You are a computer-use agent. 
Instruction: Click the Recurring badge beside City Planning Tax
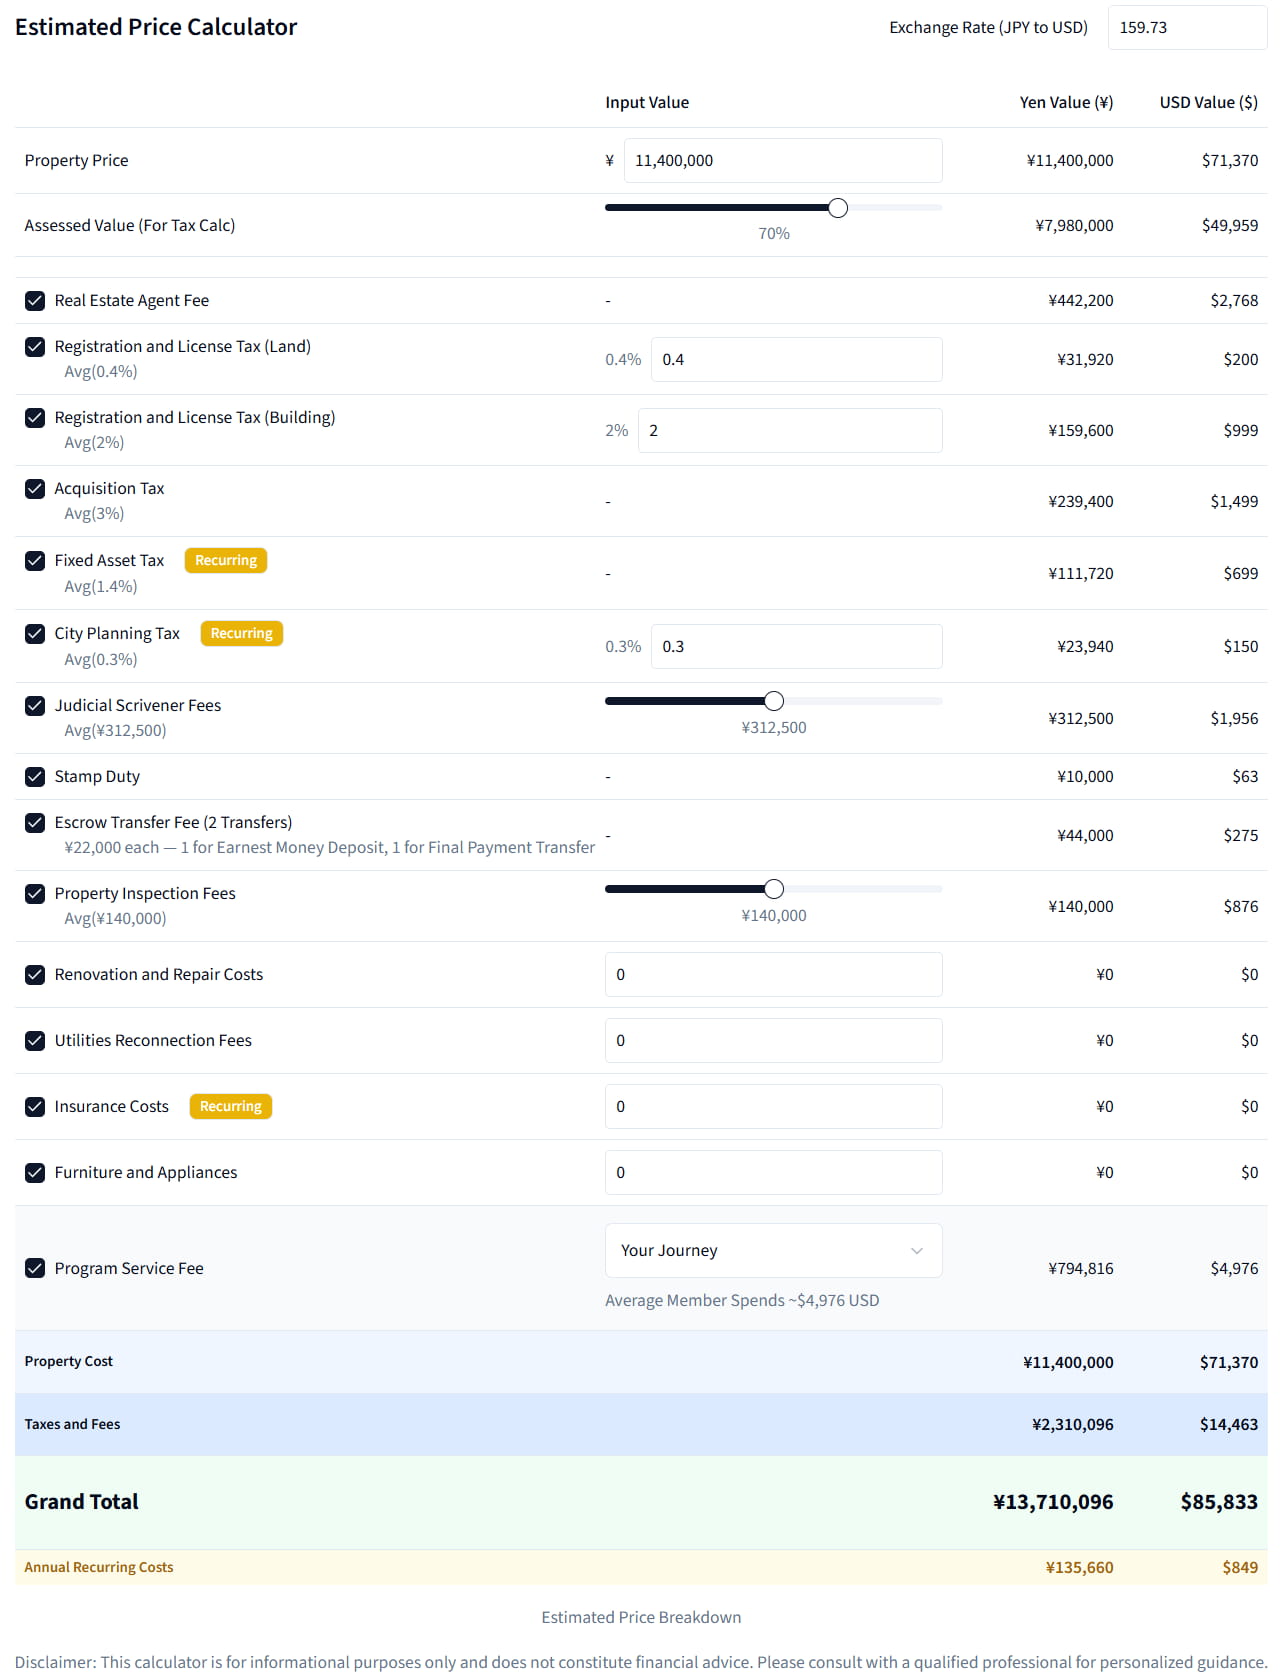point(241,634)
